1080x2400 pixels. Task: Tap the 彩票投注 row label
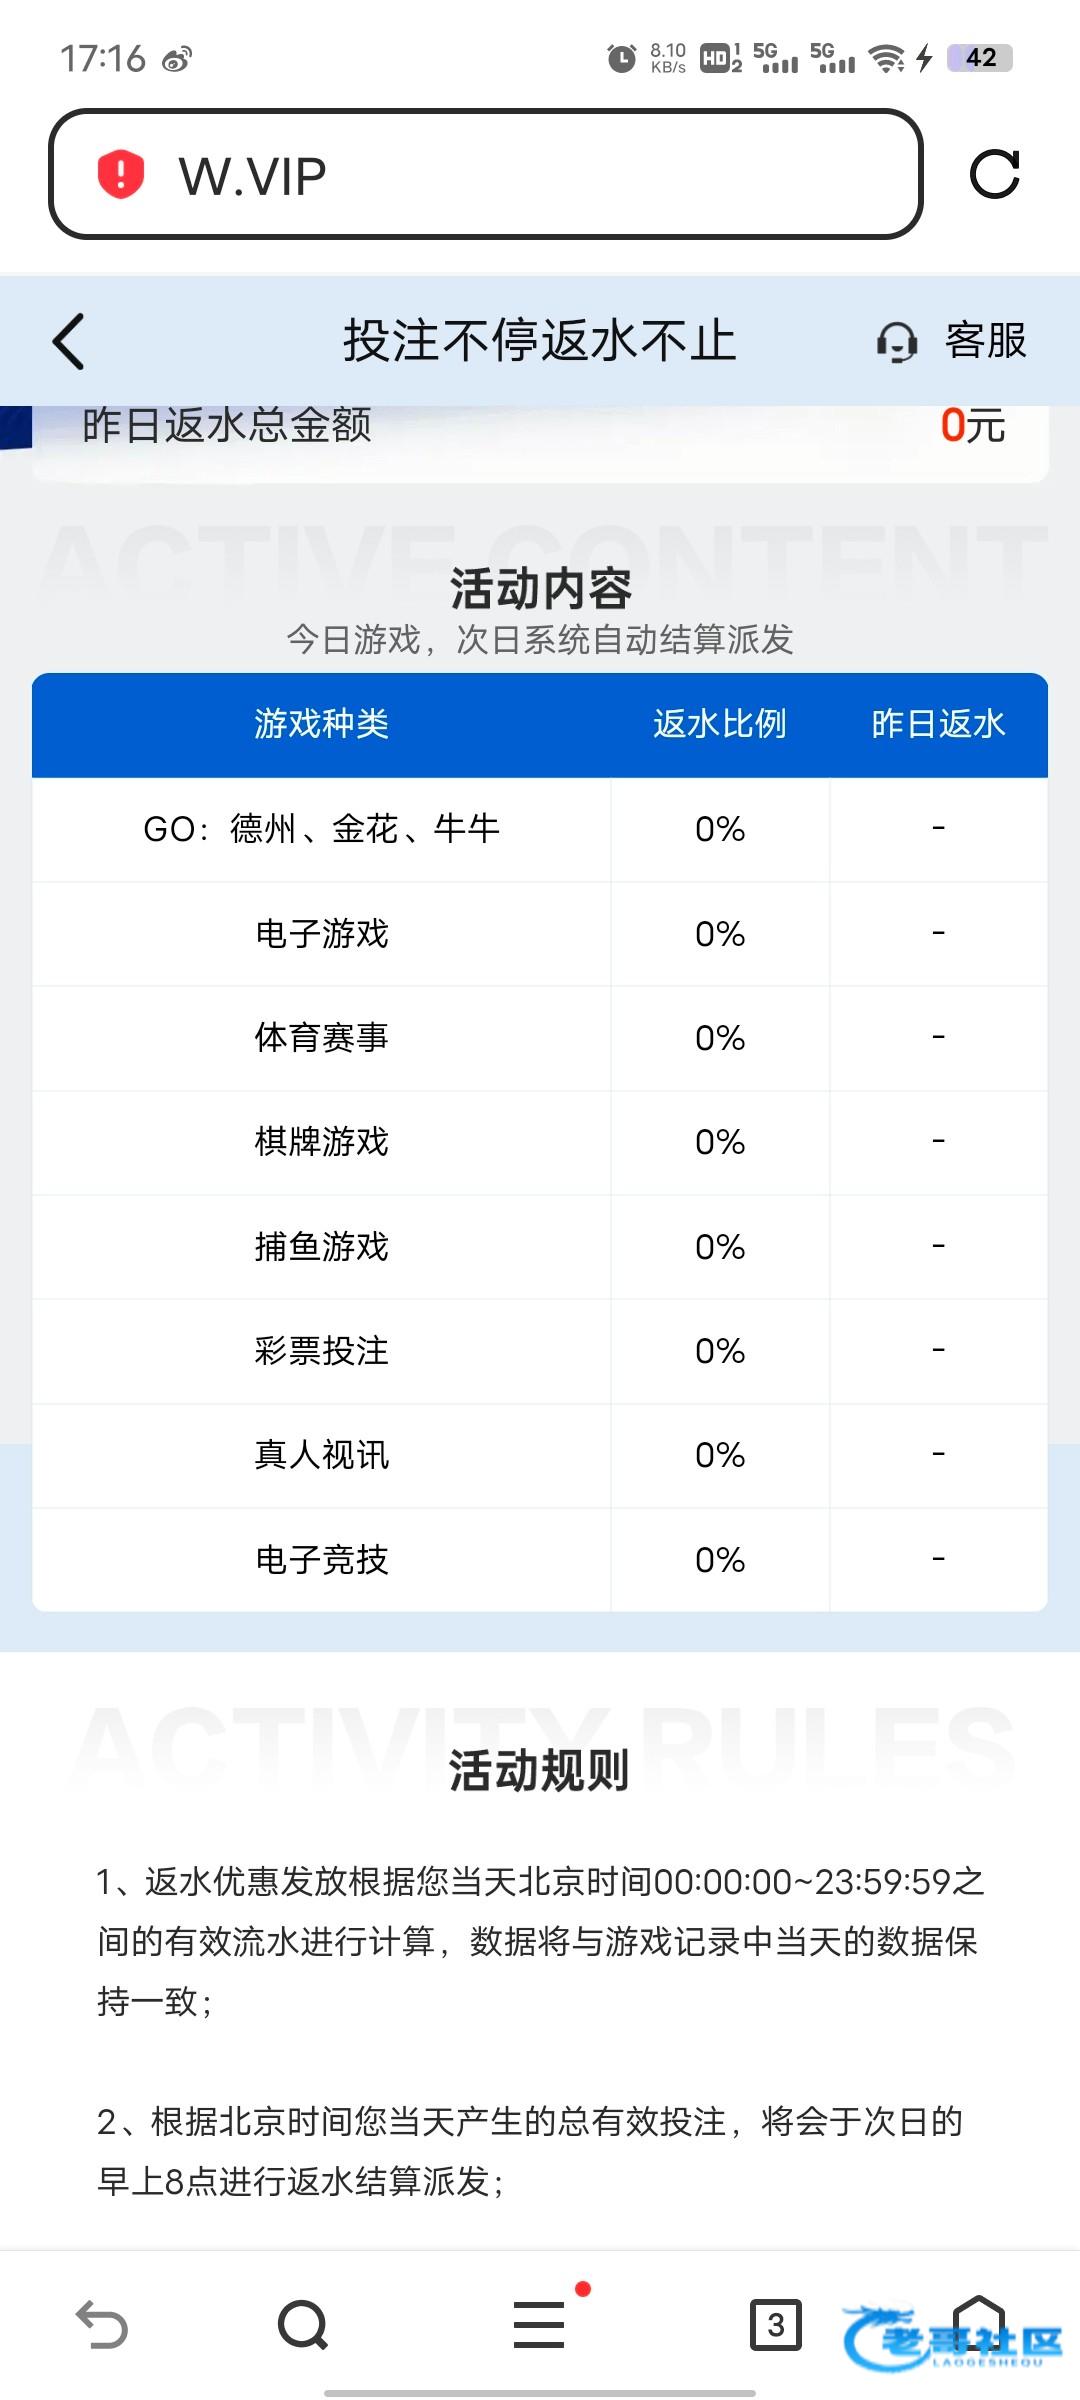coord(321,1351)
